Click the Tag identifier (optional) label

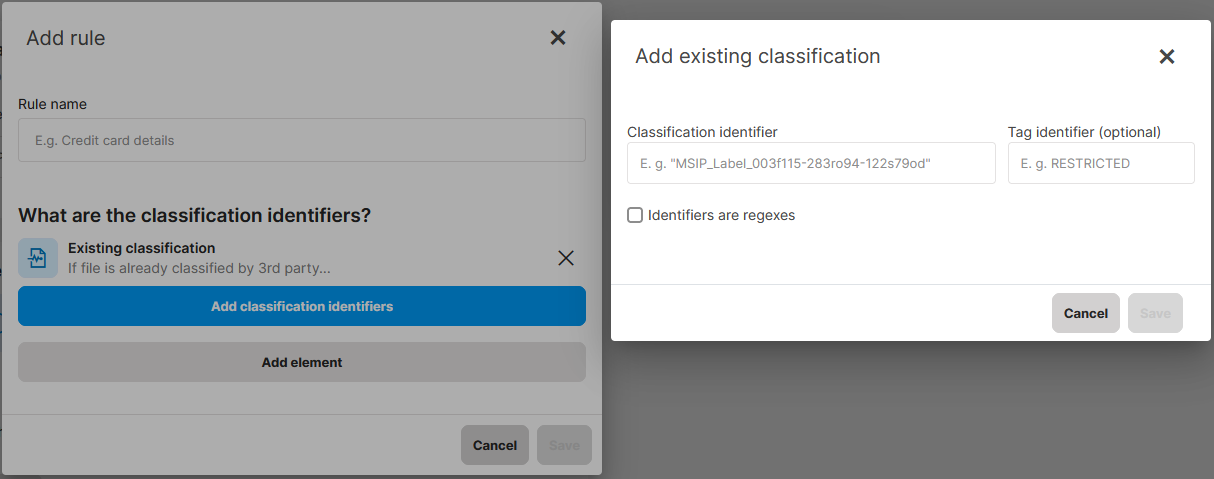1084,132
